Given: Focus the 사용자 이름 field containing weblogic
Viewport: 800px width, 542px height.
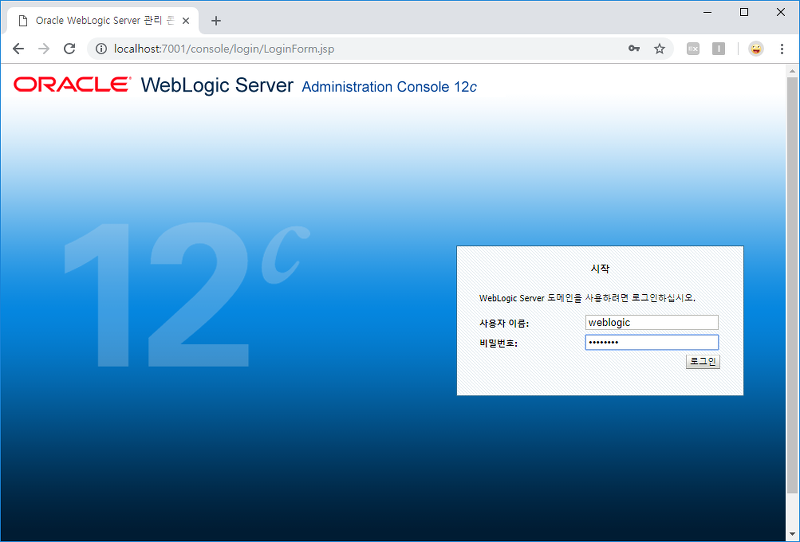Looking at the screenshot, I should pos(652,323).
